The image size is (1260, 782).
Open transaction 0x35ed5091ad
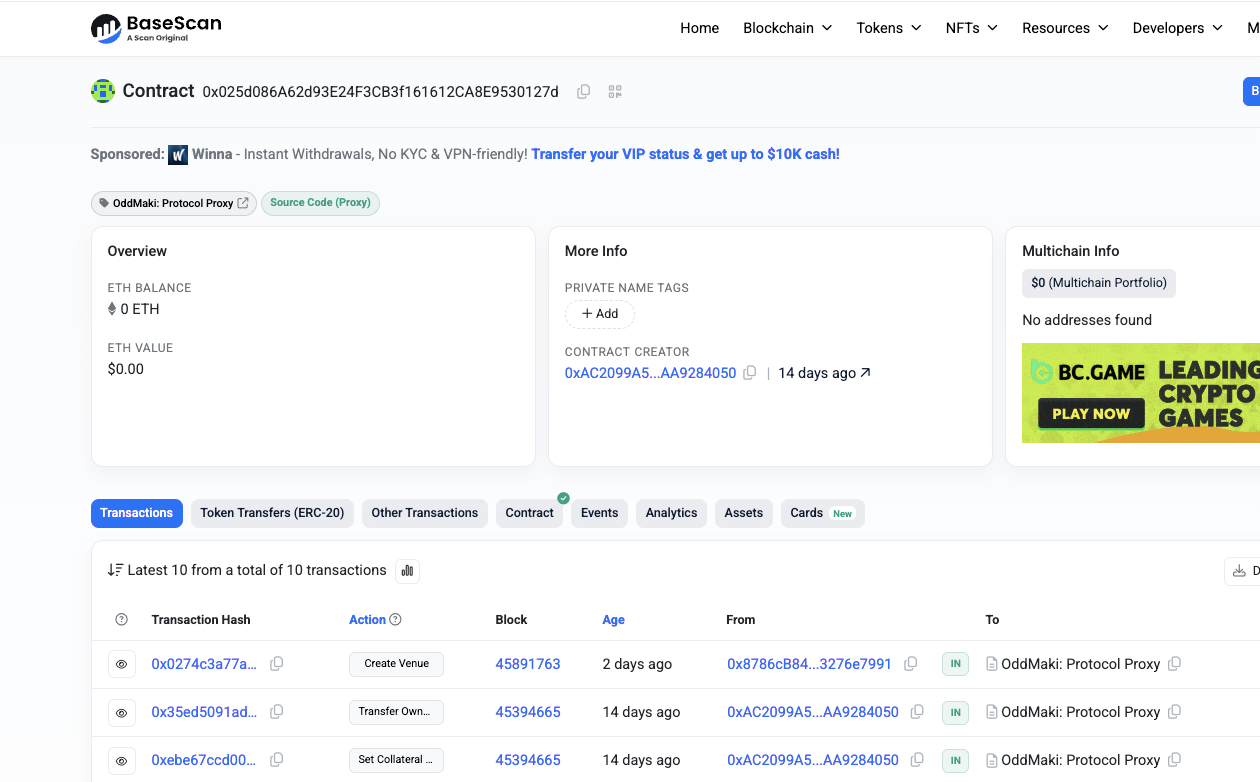coord(204,712)
